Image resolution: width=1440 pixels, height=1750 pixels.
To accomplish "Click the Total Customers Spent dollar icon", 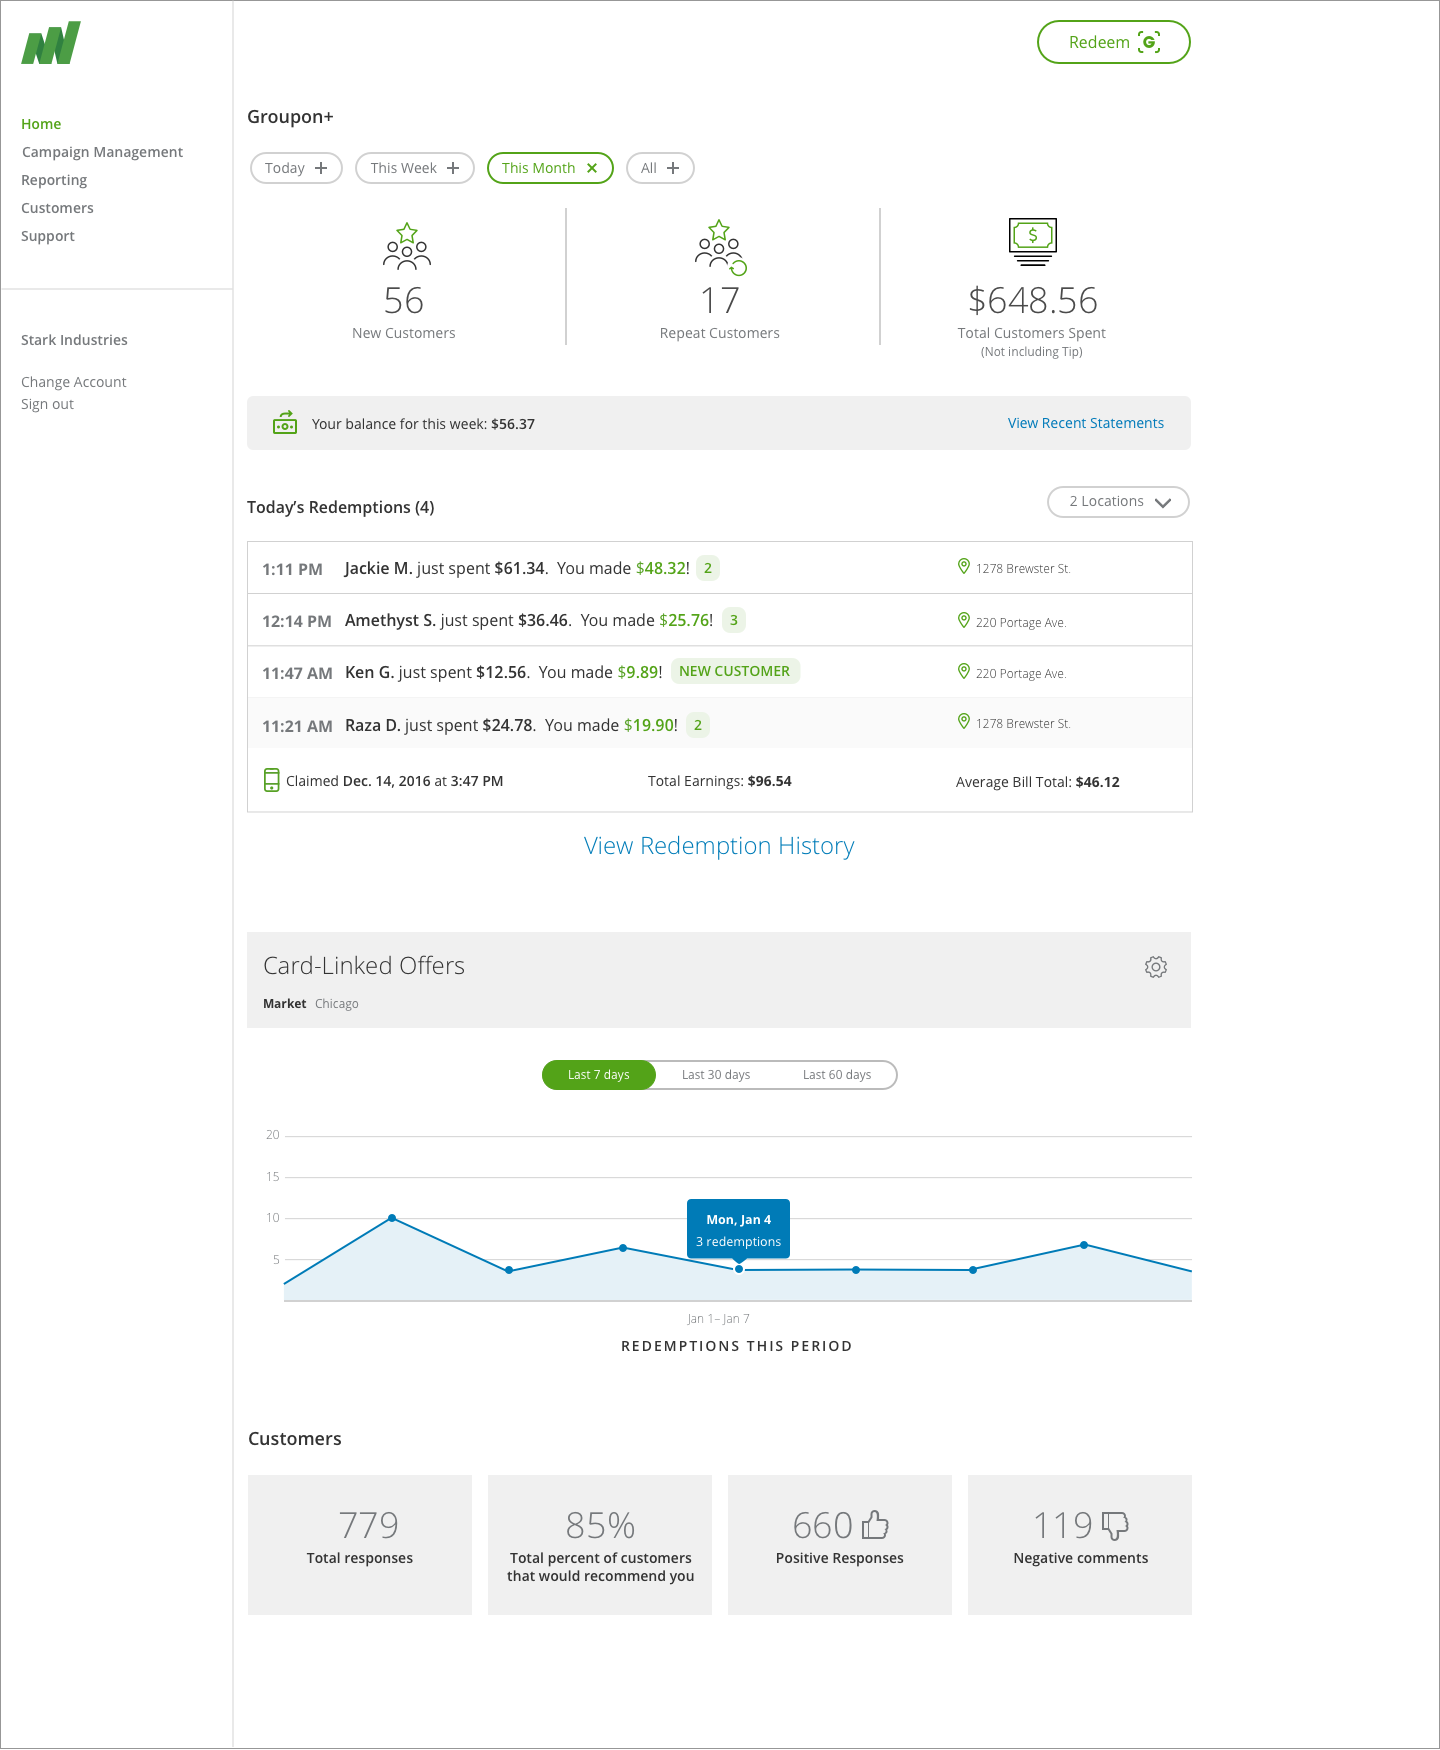I will pyautogui.click(x=1033, y=242).
